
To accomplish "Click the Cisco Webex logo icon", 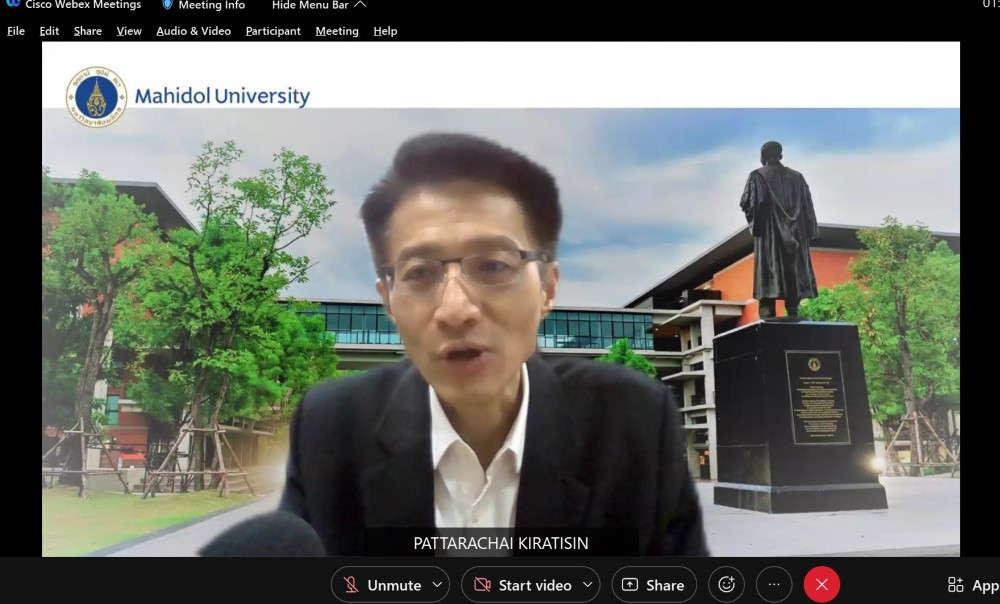I will tap(13, 4).
